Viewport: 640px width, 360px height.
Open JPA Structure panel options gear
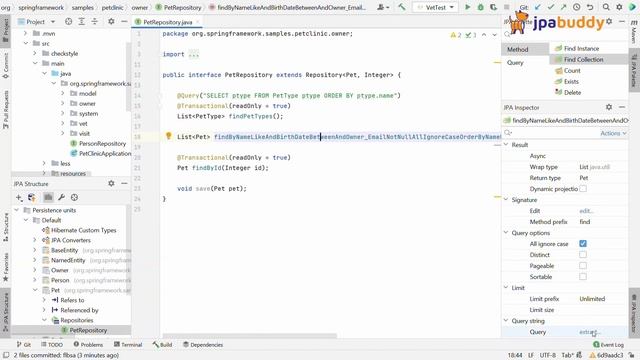pyautogui.click(x=111, y=184)
